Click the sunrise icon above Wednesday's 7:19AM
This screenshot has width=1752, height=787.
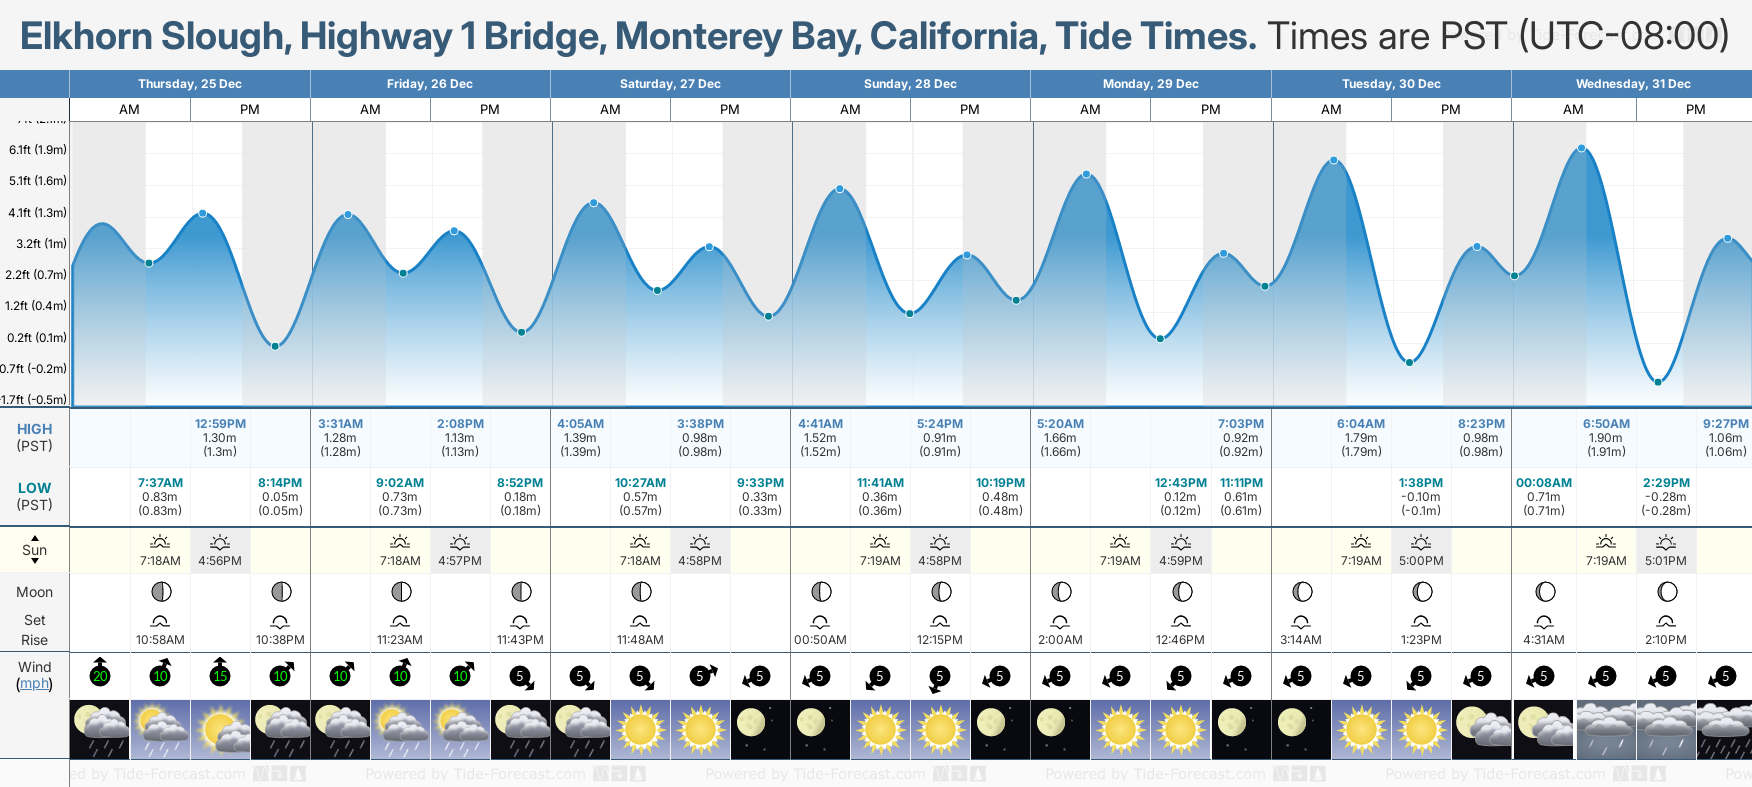pyautogui.click(x=1606, y=542)
